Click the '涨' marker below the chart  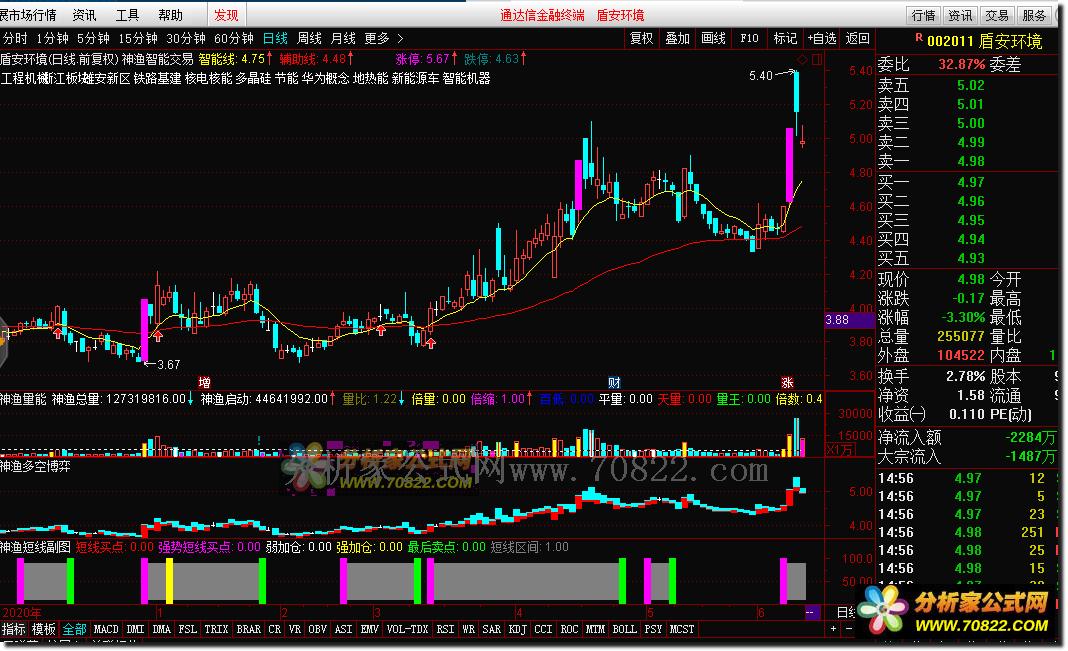coord(787,383)
